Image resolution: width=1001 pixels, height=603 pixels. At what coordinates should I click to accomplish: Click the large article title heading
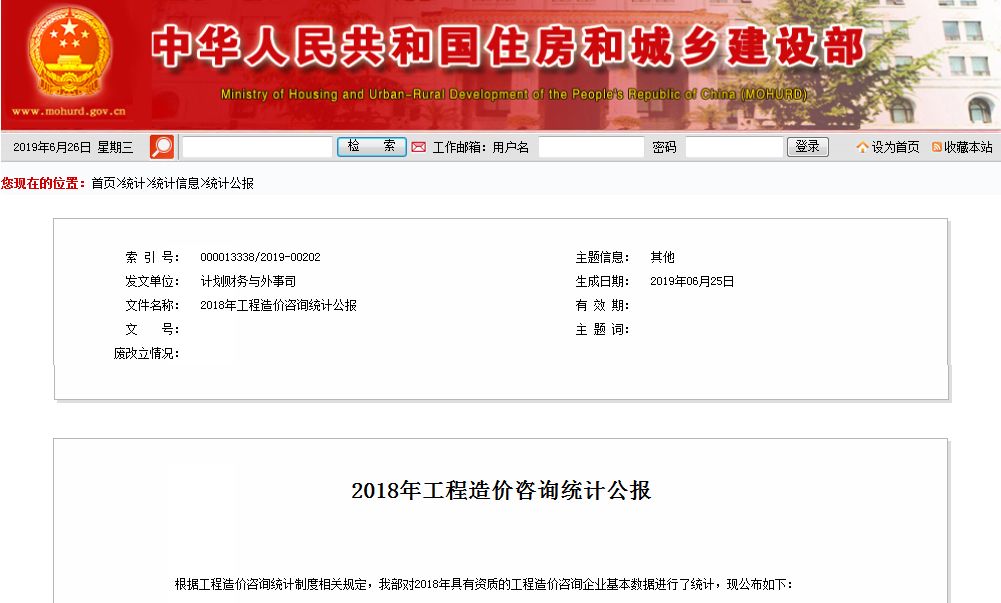coord(501,490)
